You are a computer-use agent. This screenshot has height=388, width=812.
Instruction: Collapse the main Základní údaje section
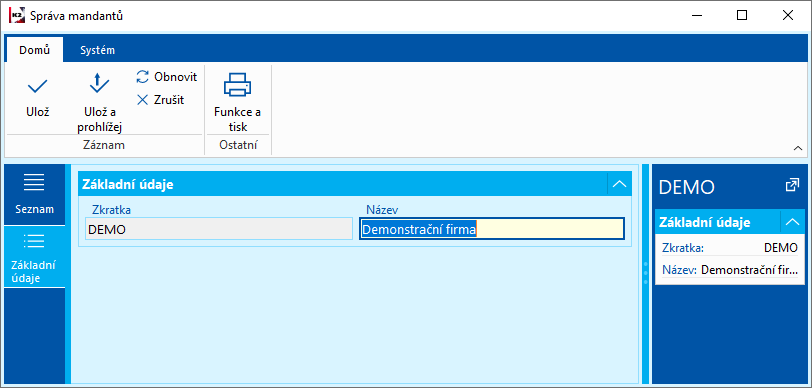pos(619,184)
